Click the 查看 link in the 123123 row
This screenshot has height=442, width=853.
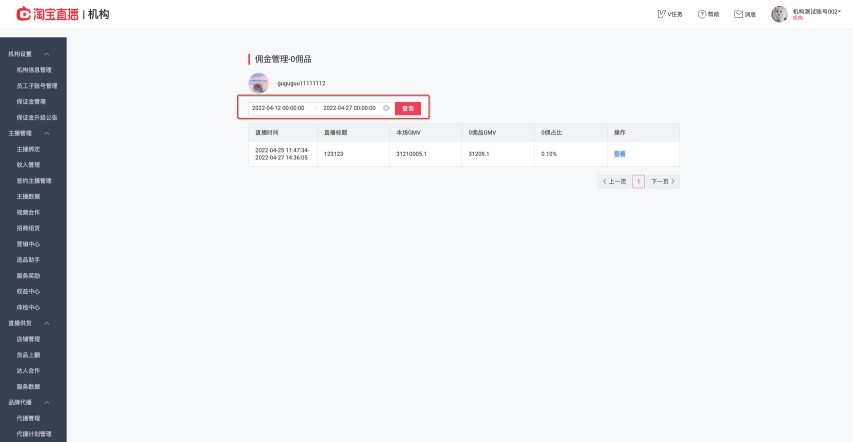click(620, 154)
